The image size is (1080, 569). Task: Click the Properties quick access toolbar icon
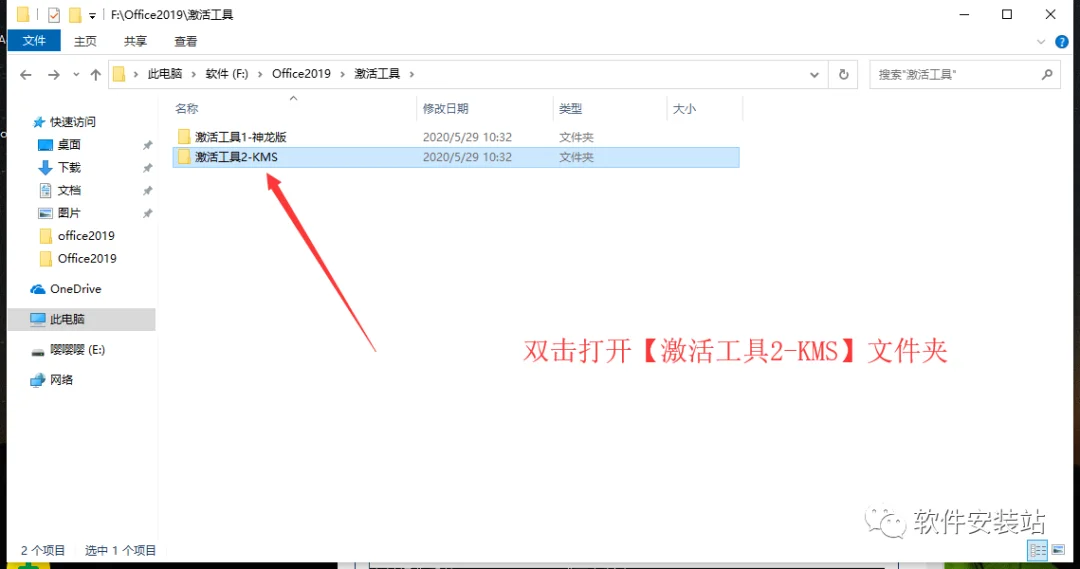pyautogui.click(x=54, y=14)
